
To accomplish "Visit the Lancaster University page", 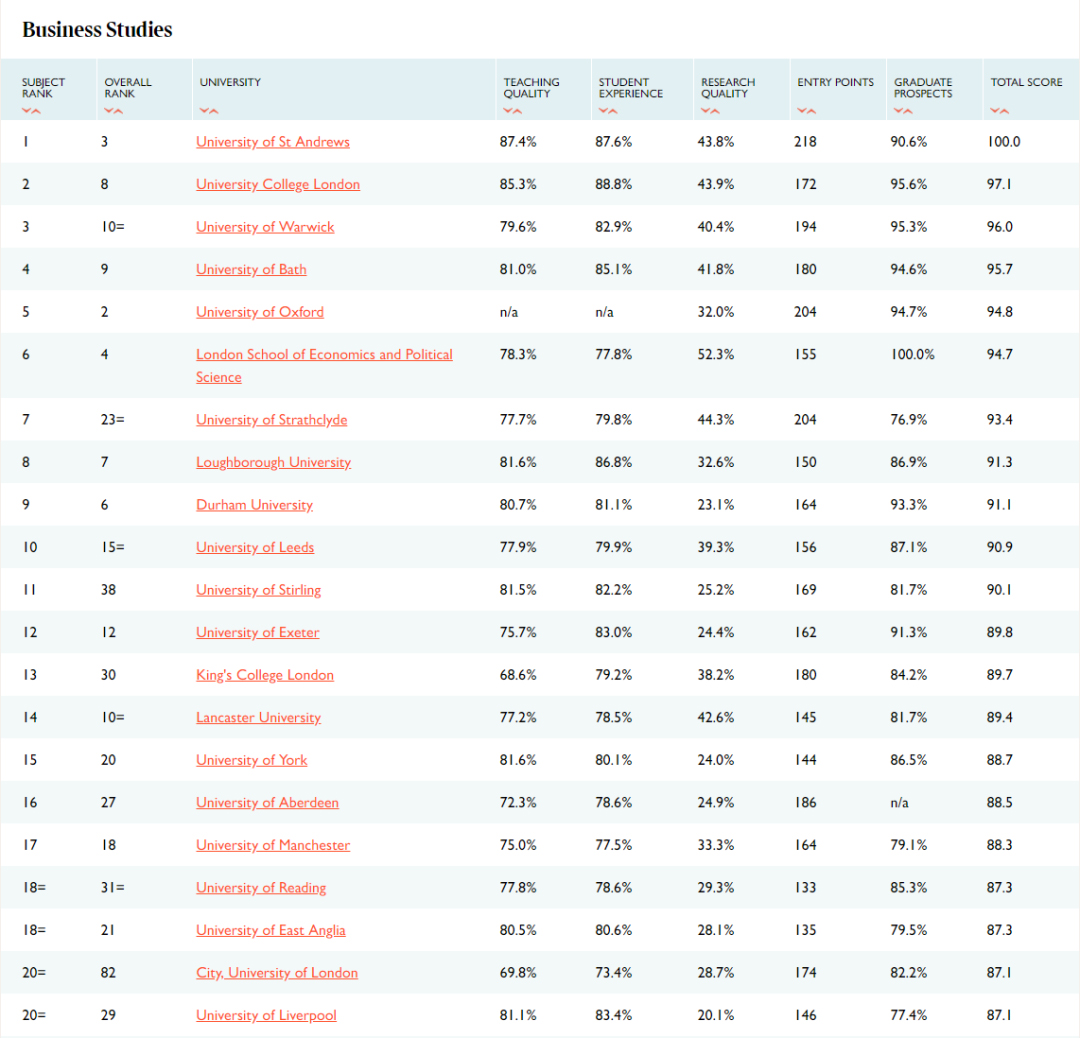I will (258, 718).
